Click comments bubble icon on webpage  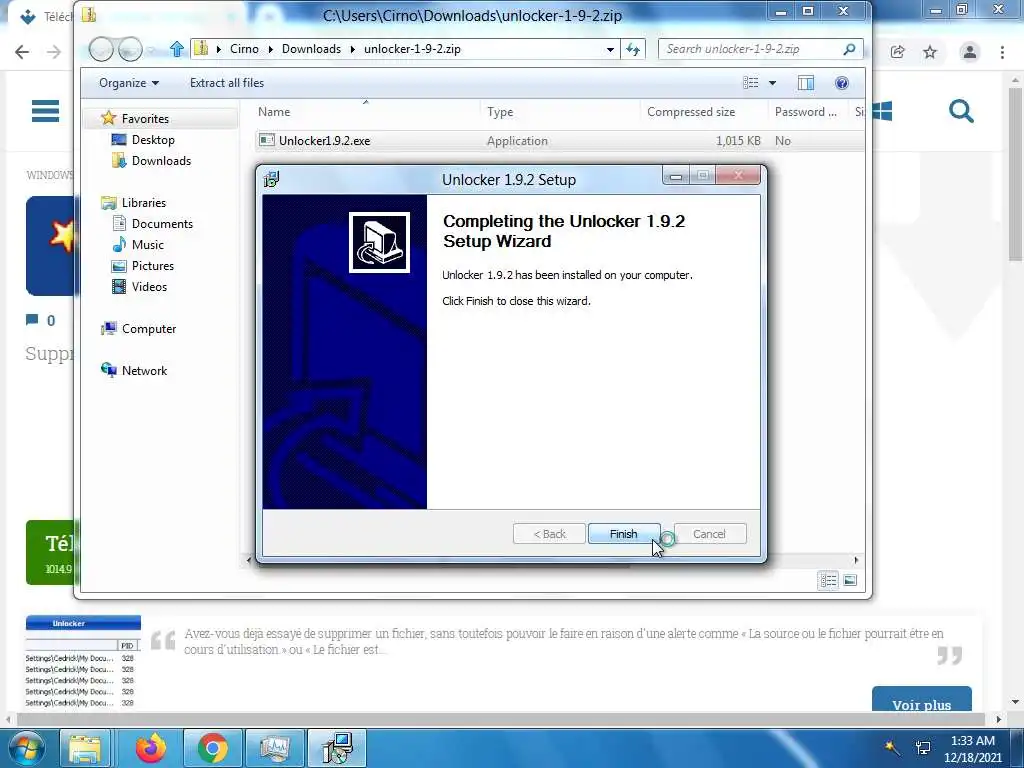coord(32,320)
